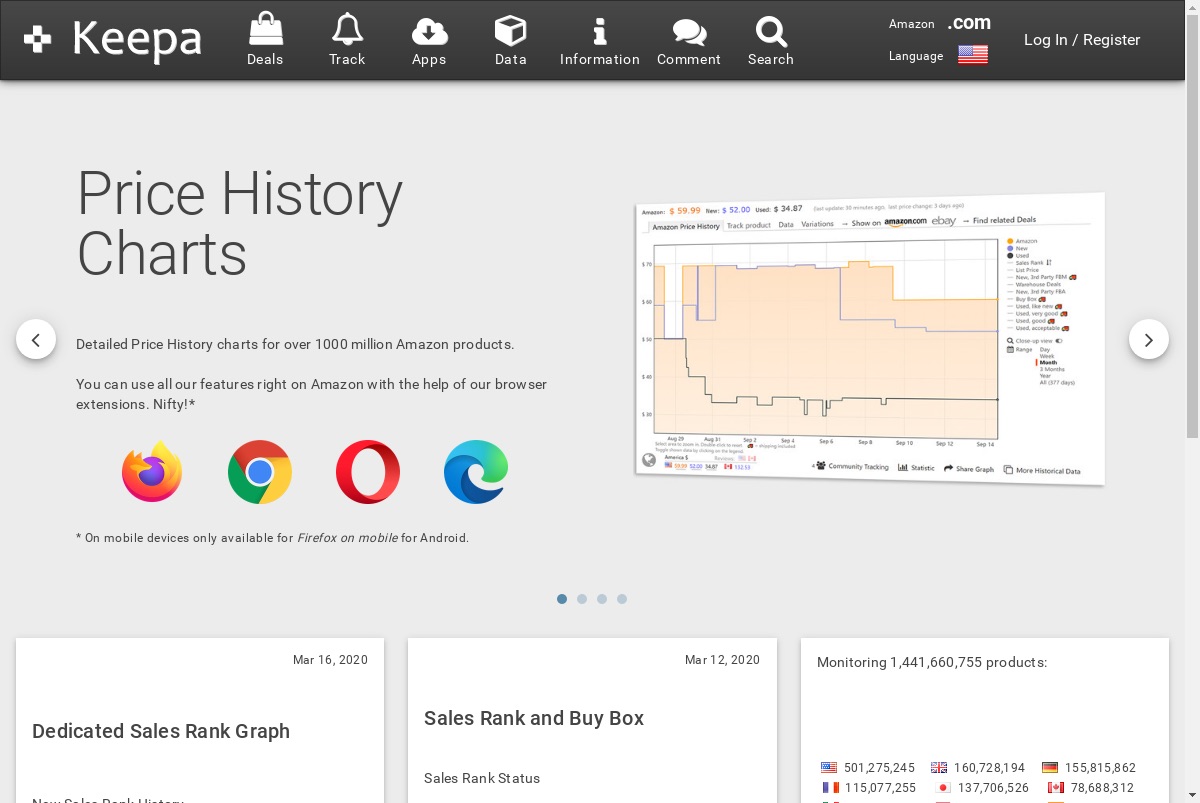Click the US flag count 501,275,245

click(868, 768)
